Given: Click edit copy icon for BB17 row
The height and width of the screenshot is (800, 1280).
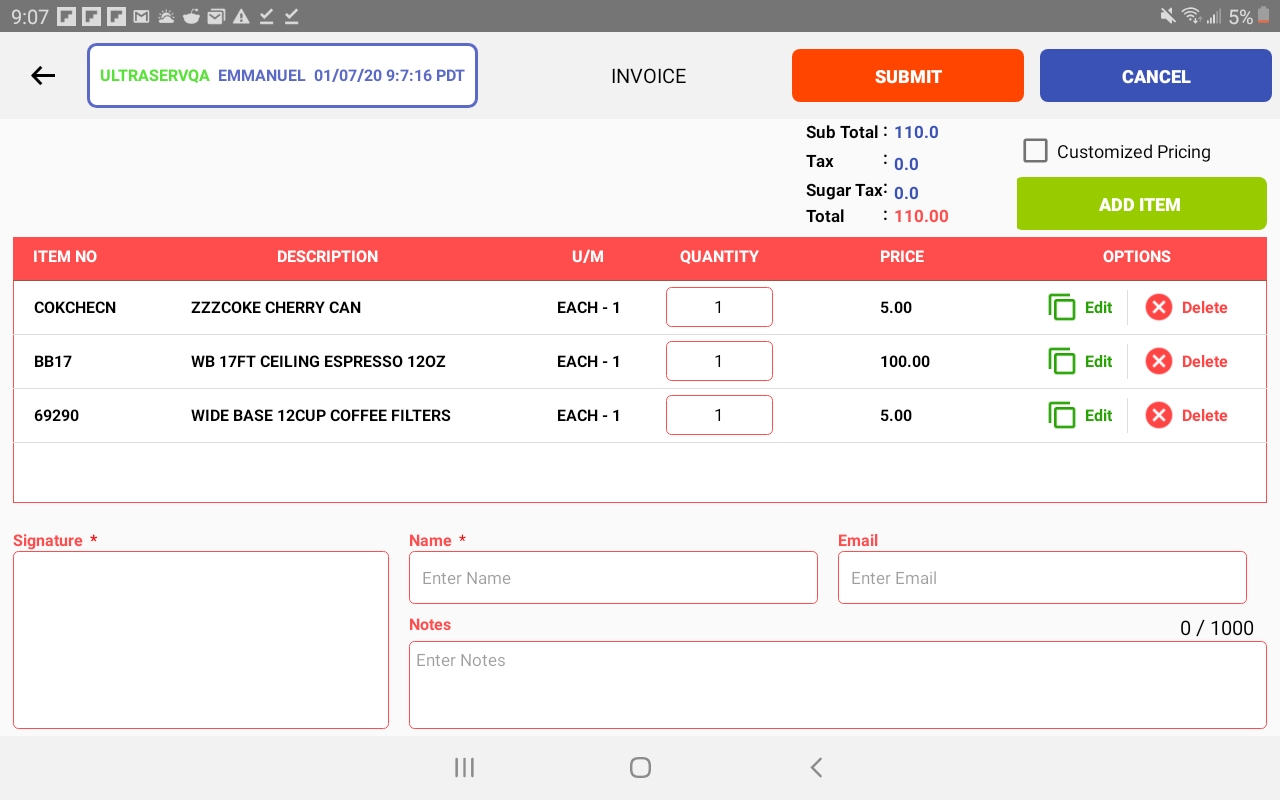Looking at the screenshot, I should click(1062, 361).
